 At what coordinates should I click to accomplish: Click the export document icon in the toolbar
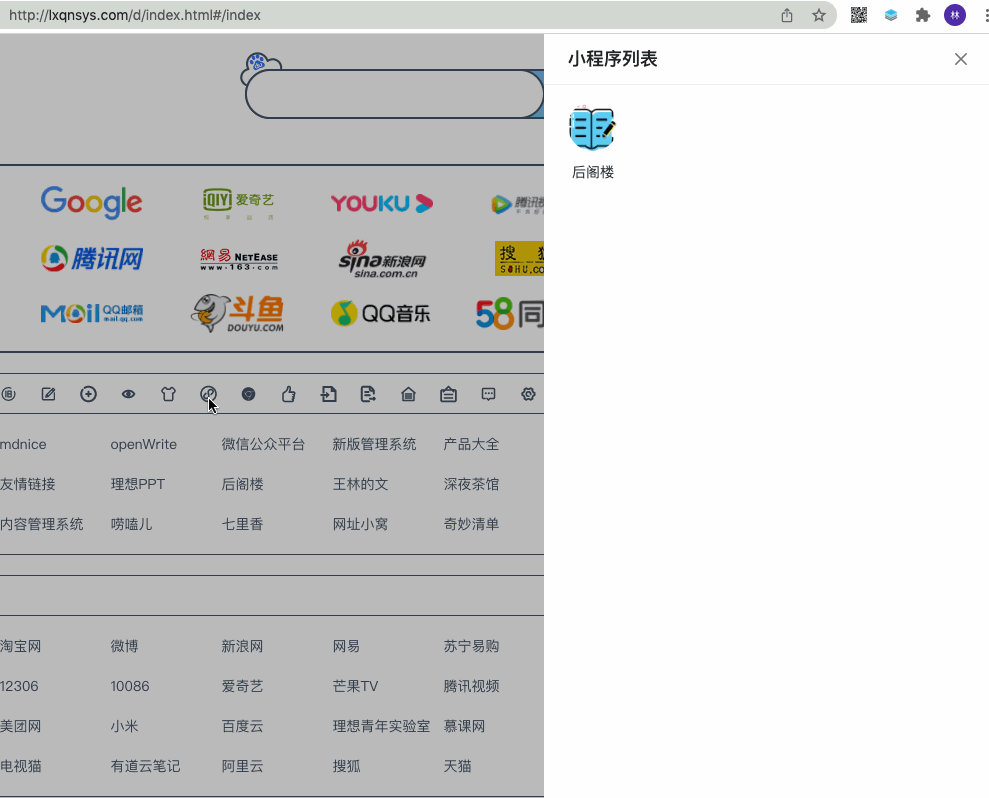368,394
